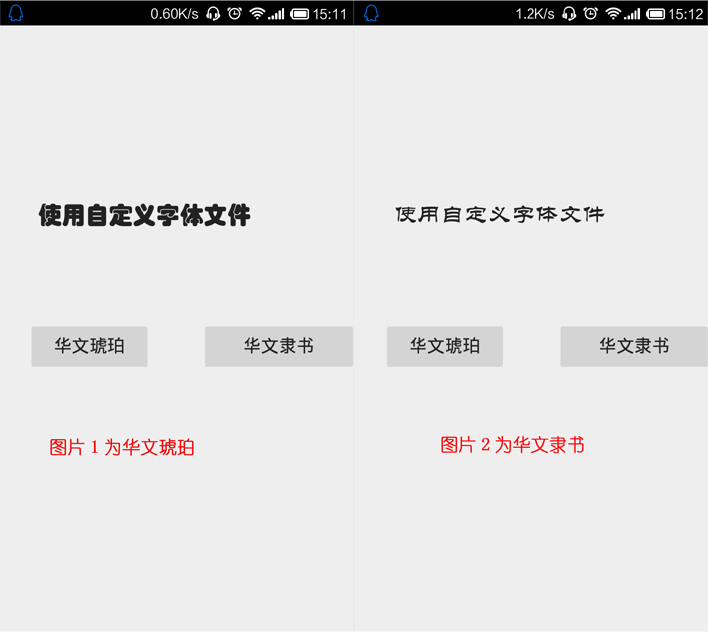The height and width of the screenshot is (632, 708).
Task: Click thin 使用自定义字体文件 text on right
Action: (500, 214)
